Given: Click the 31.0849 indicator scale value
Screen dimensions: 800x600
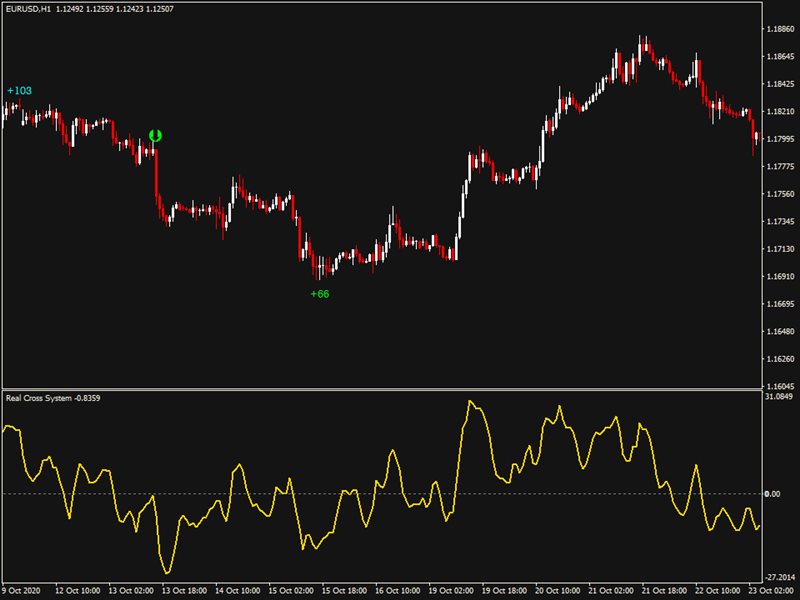Looking at the screenshot, I should tap(780, 398).
